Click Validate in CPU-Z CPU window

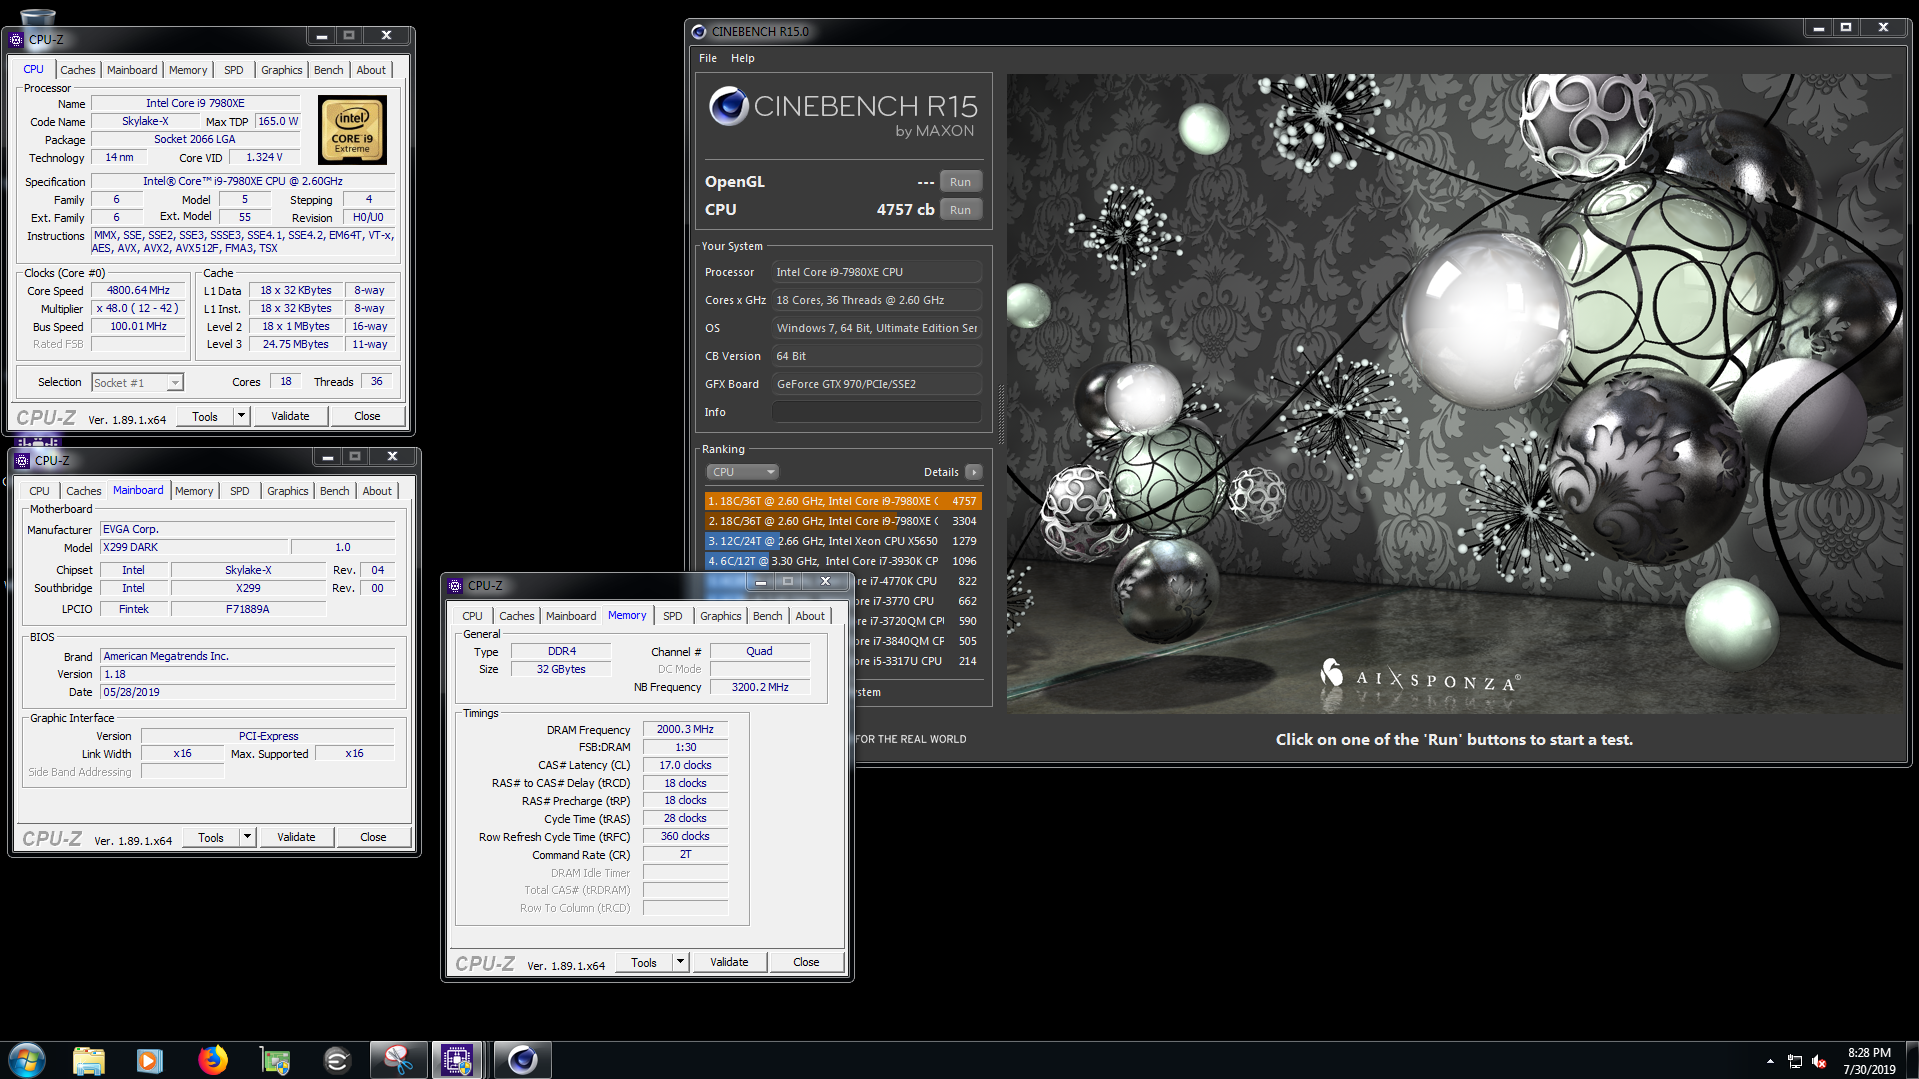pos(290,416)
